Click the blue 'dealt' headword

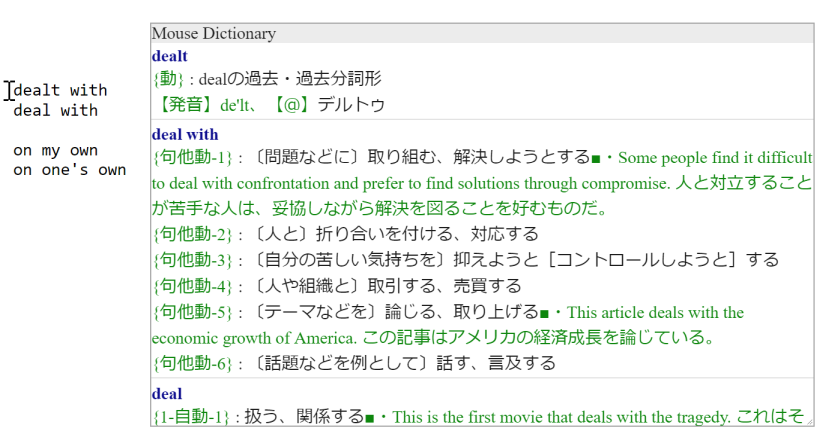point(169,57)
